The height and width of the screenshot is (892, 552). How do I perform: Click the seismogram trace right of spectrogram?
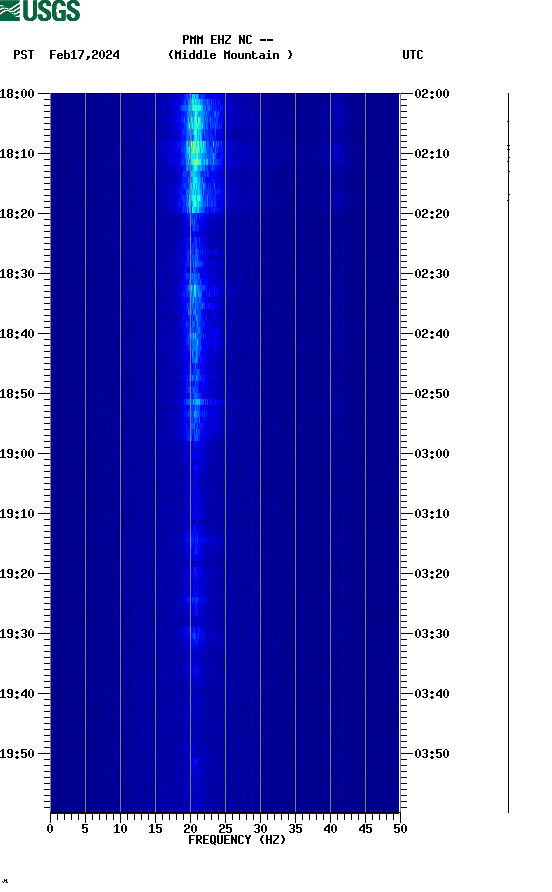point(508,452)
